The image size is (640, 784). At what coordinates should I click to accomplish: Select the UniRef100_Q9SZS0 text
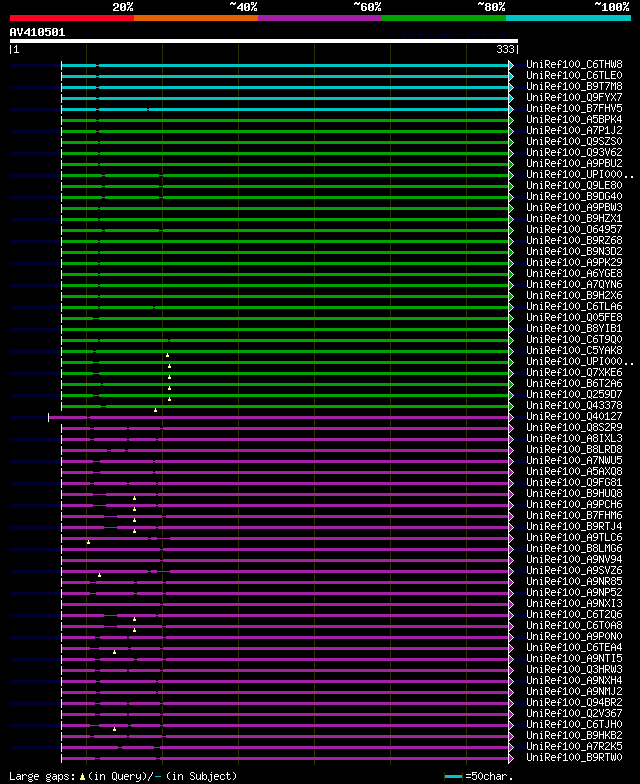click(x=574, y=142)
